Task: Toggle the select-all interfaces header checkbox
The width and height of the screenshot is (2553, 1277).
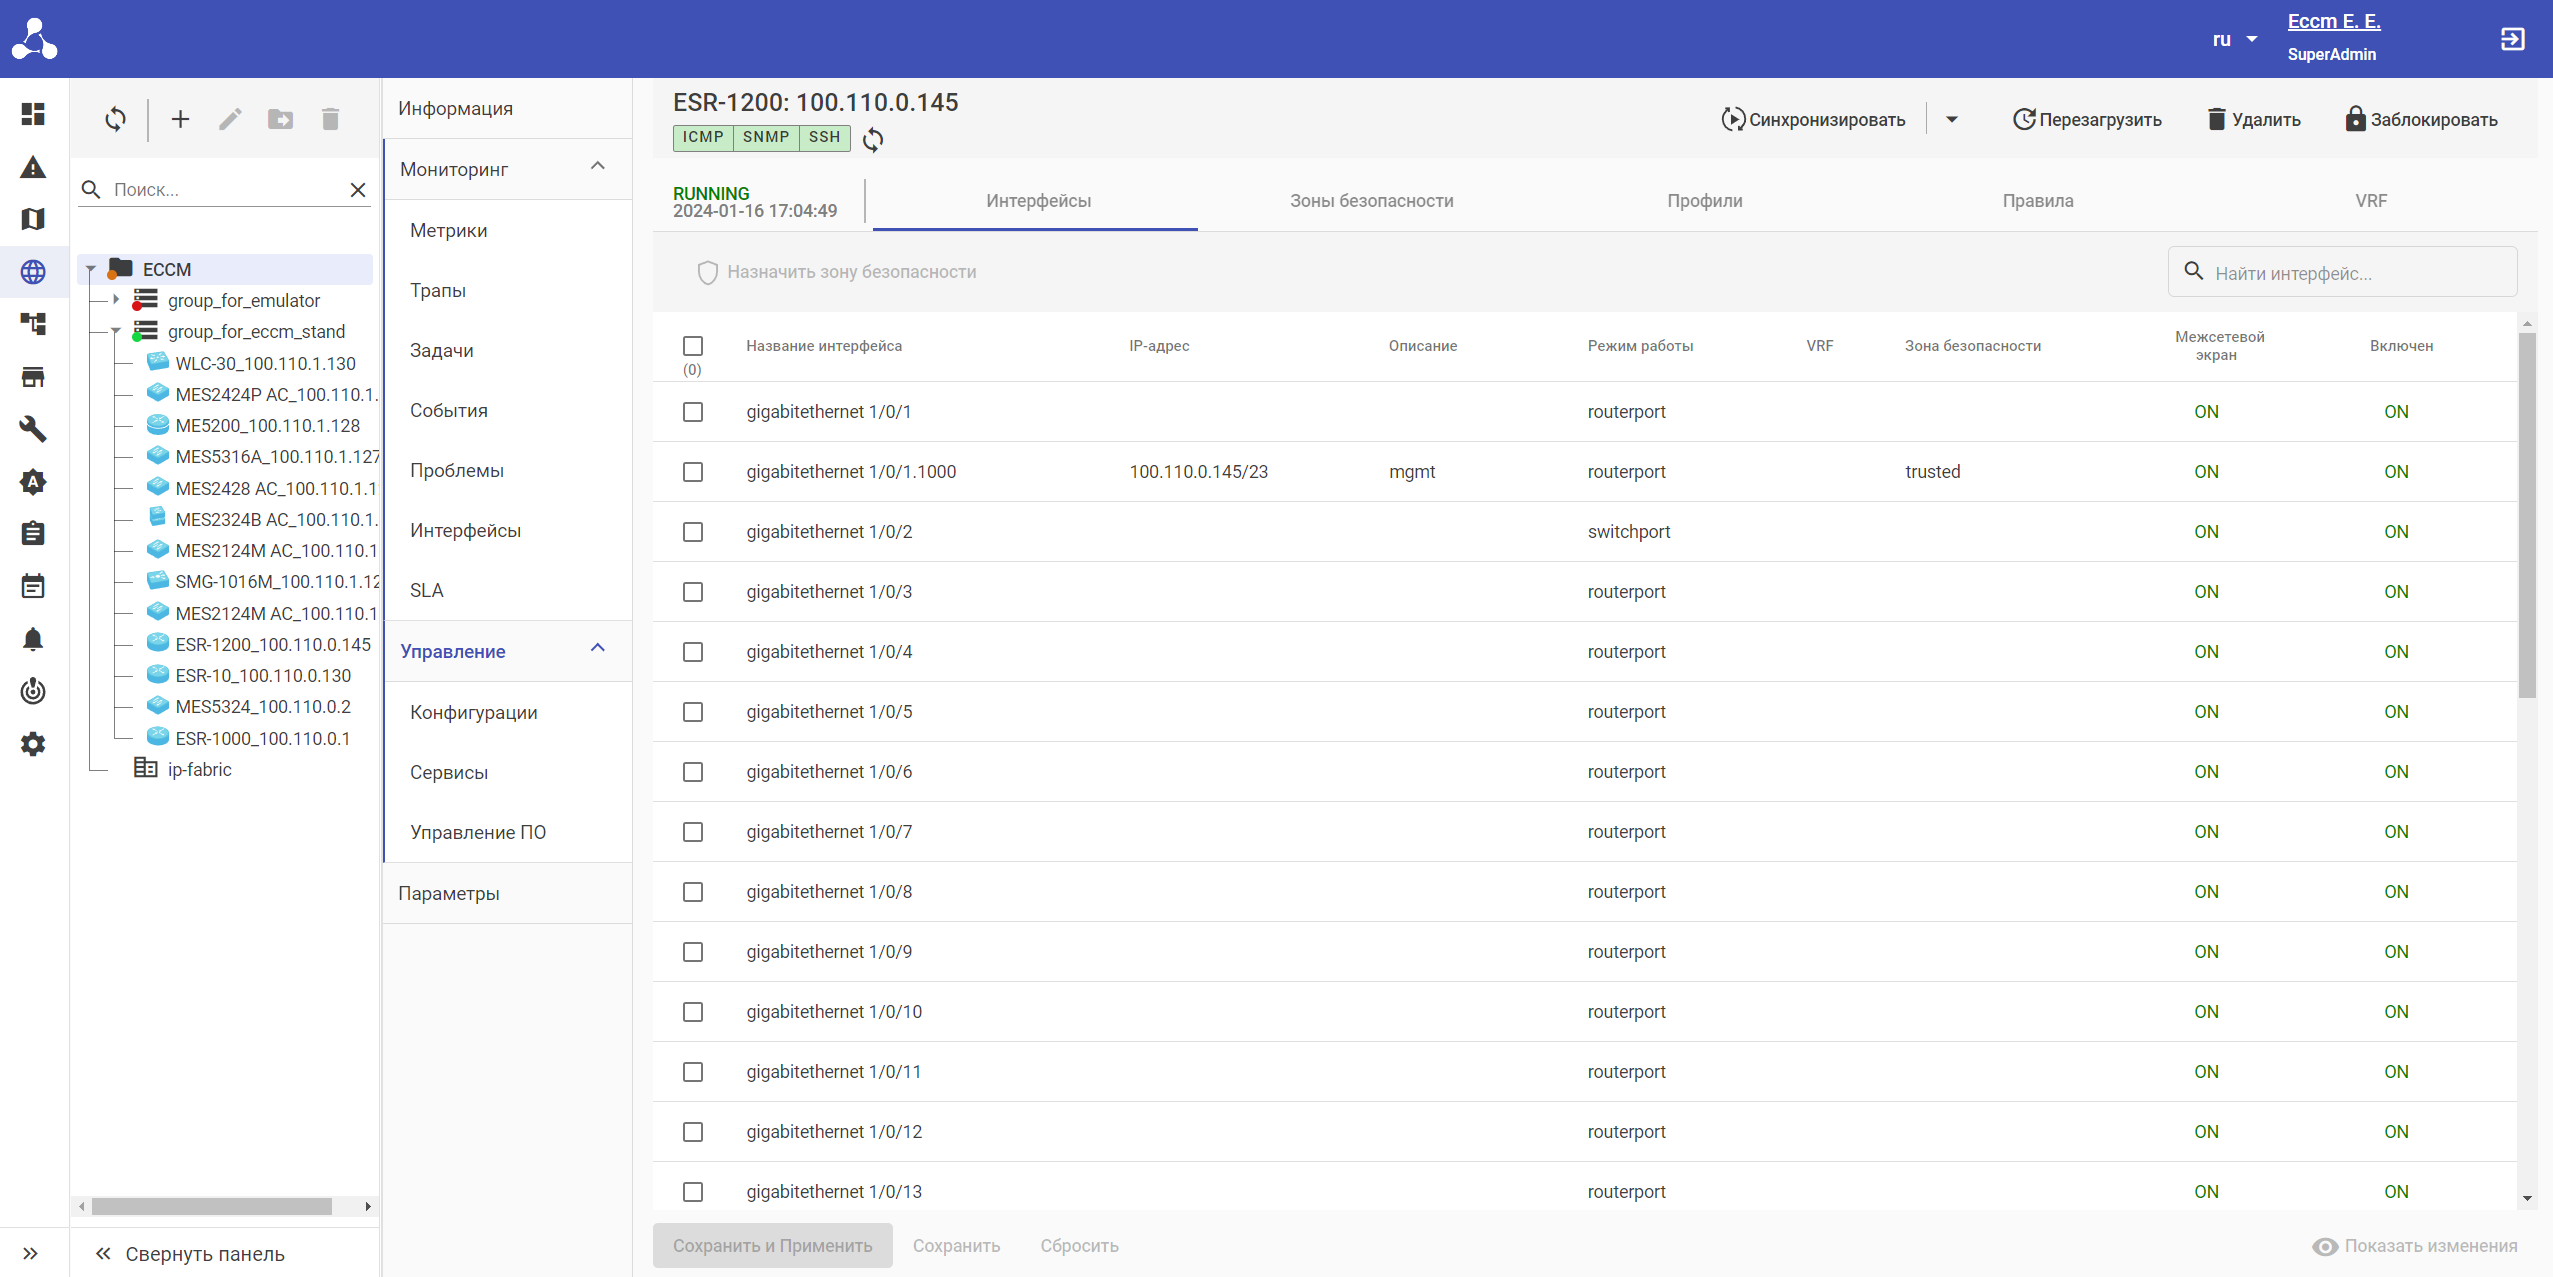Action: click(x=693, y=346)
